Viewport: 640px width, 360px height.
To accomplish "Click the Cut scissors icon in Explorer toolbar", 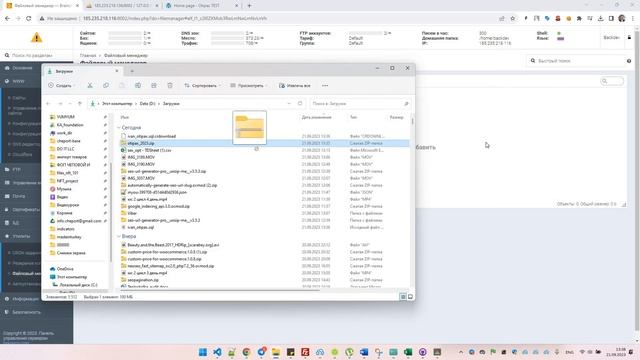I will coord(90,85).
